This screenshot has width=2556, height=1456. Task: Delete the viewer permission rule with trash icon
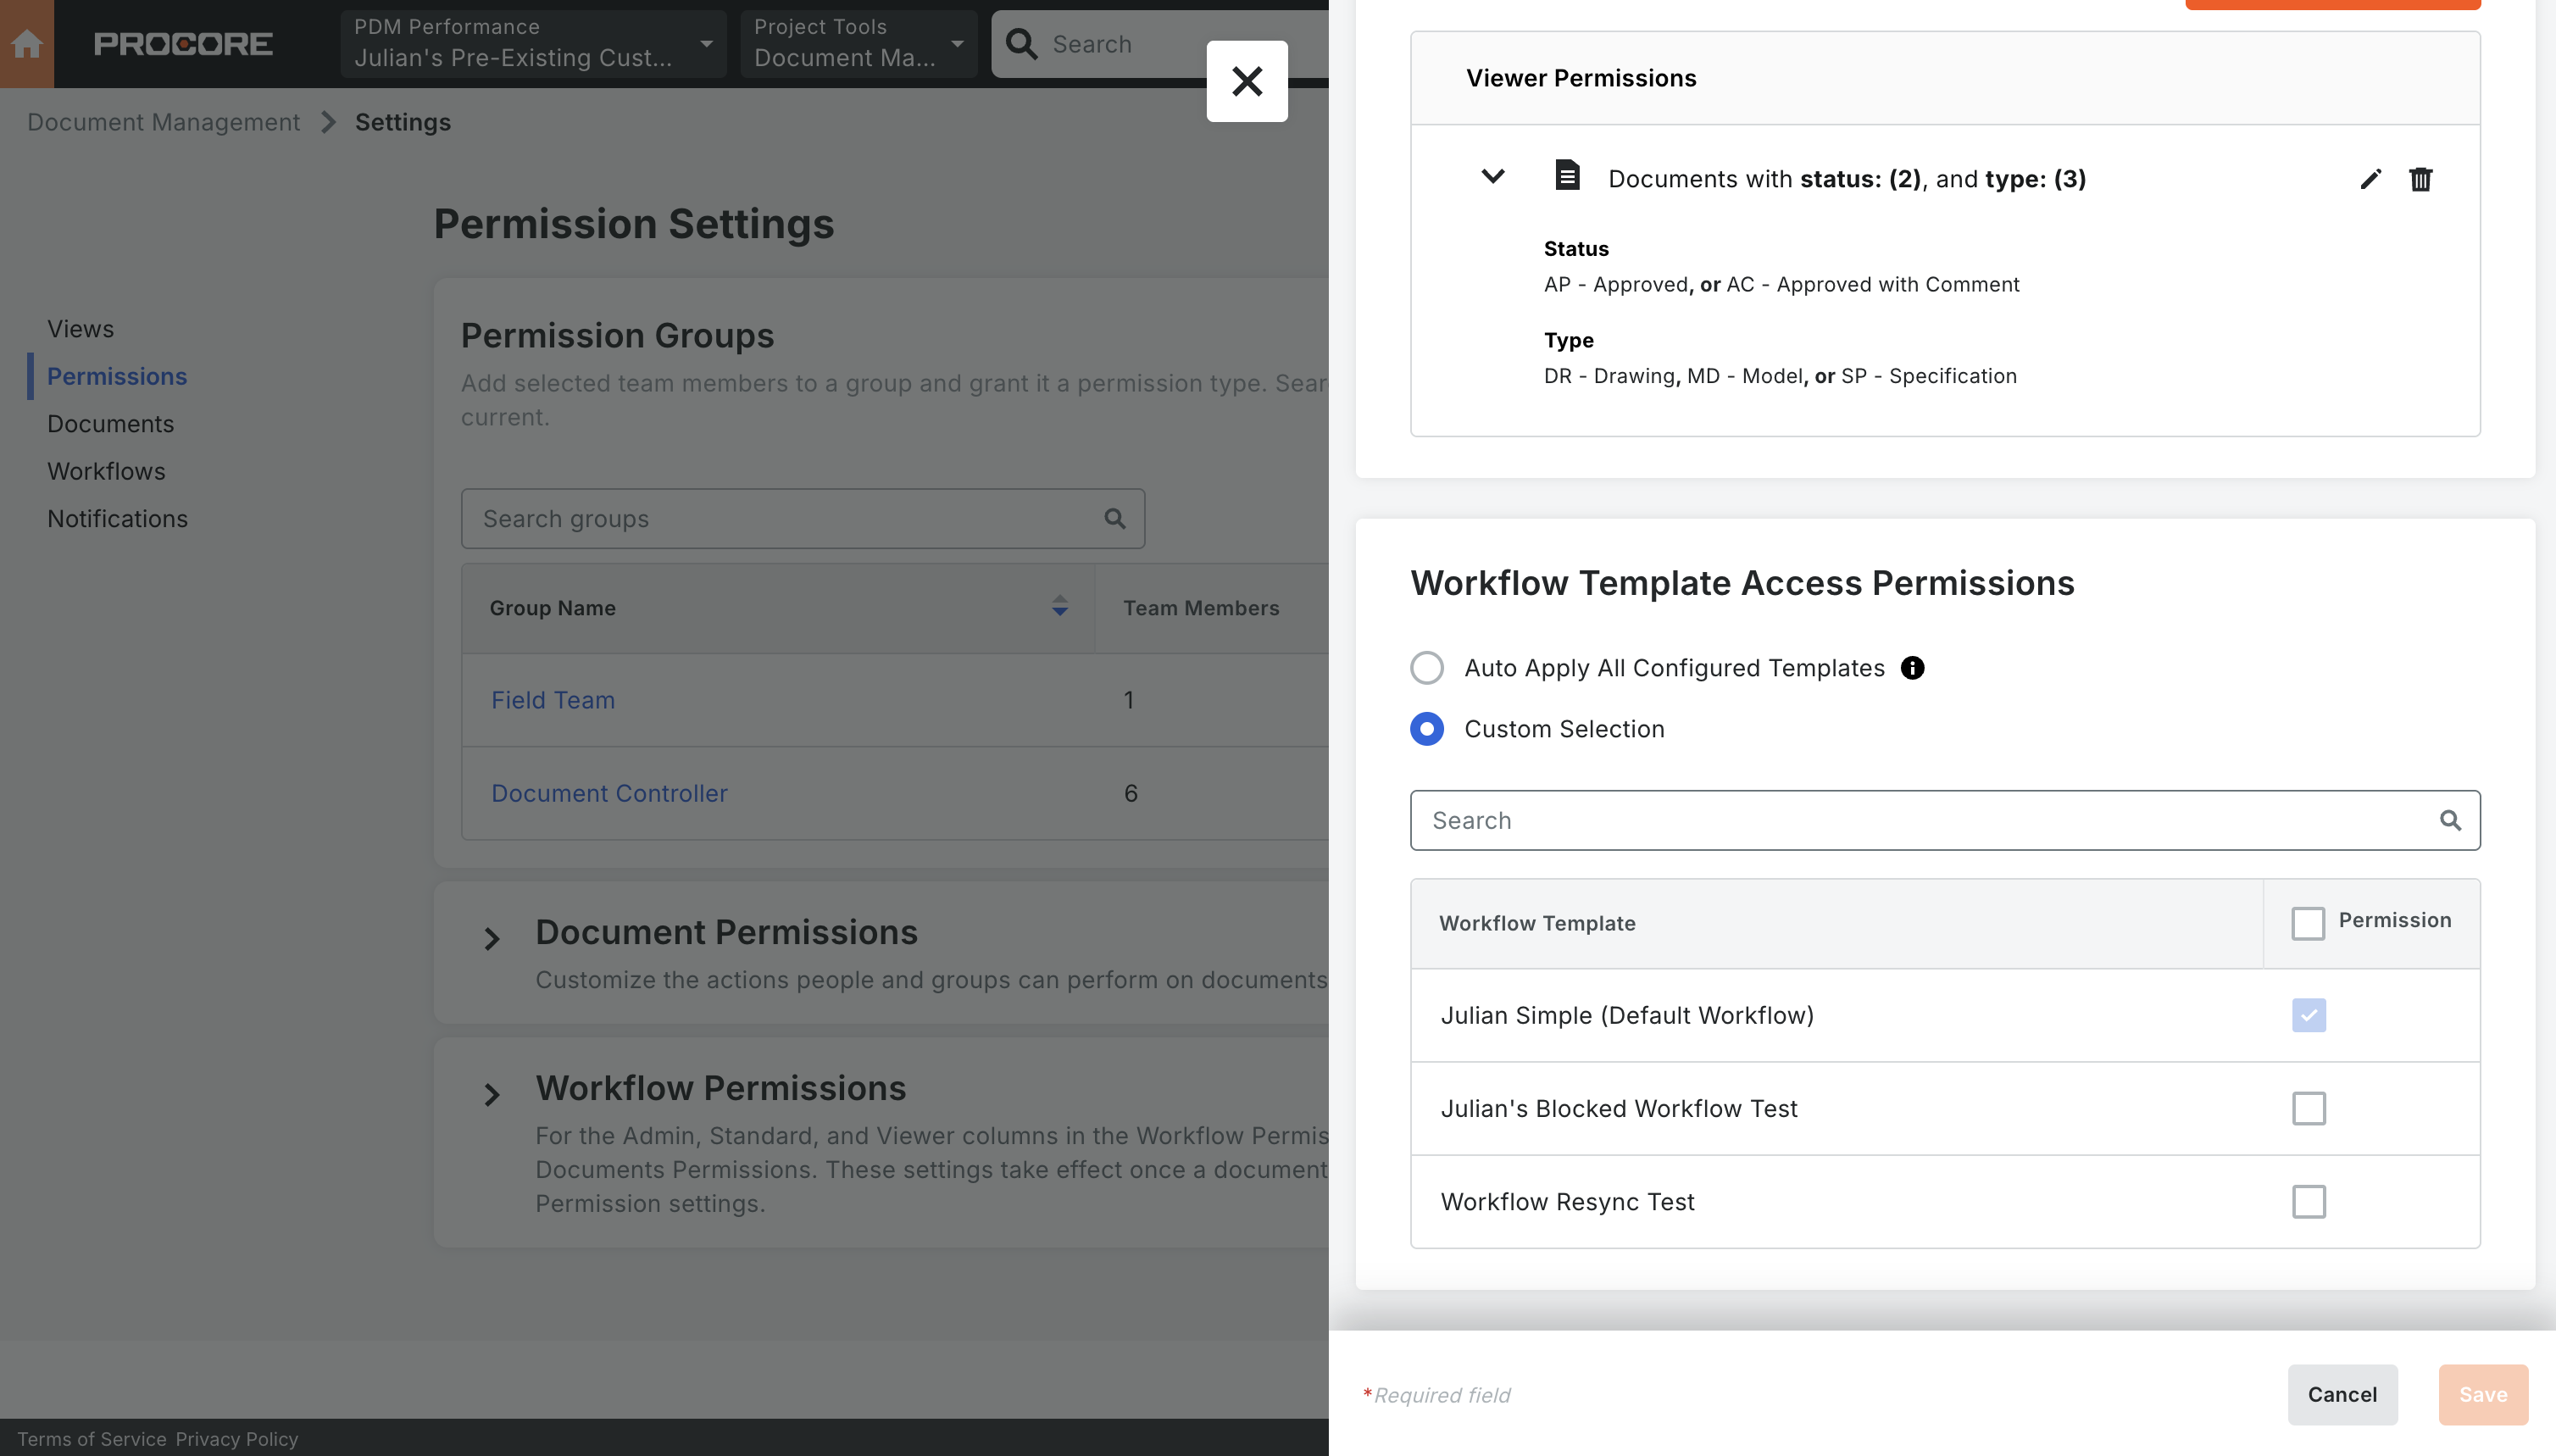tap(2420, 179)
